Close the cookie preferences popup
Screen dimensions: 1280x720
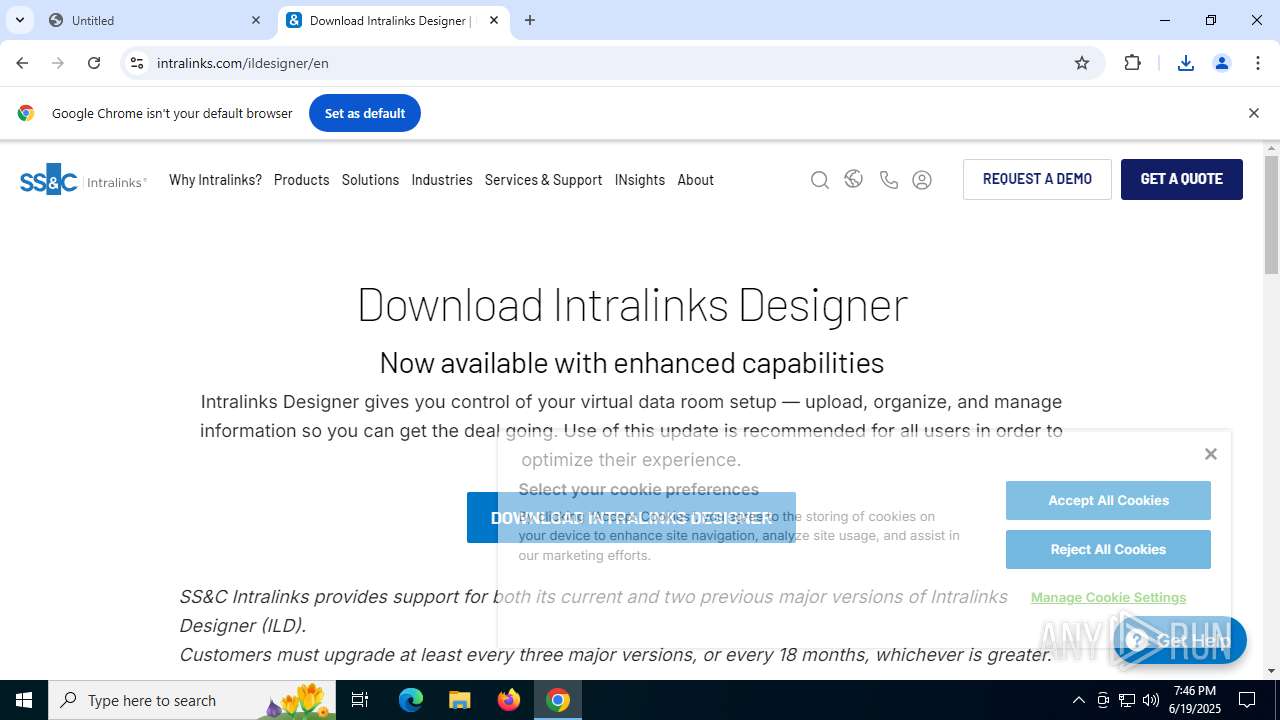click(1211, 454)
